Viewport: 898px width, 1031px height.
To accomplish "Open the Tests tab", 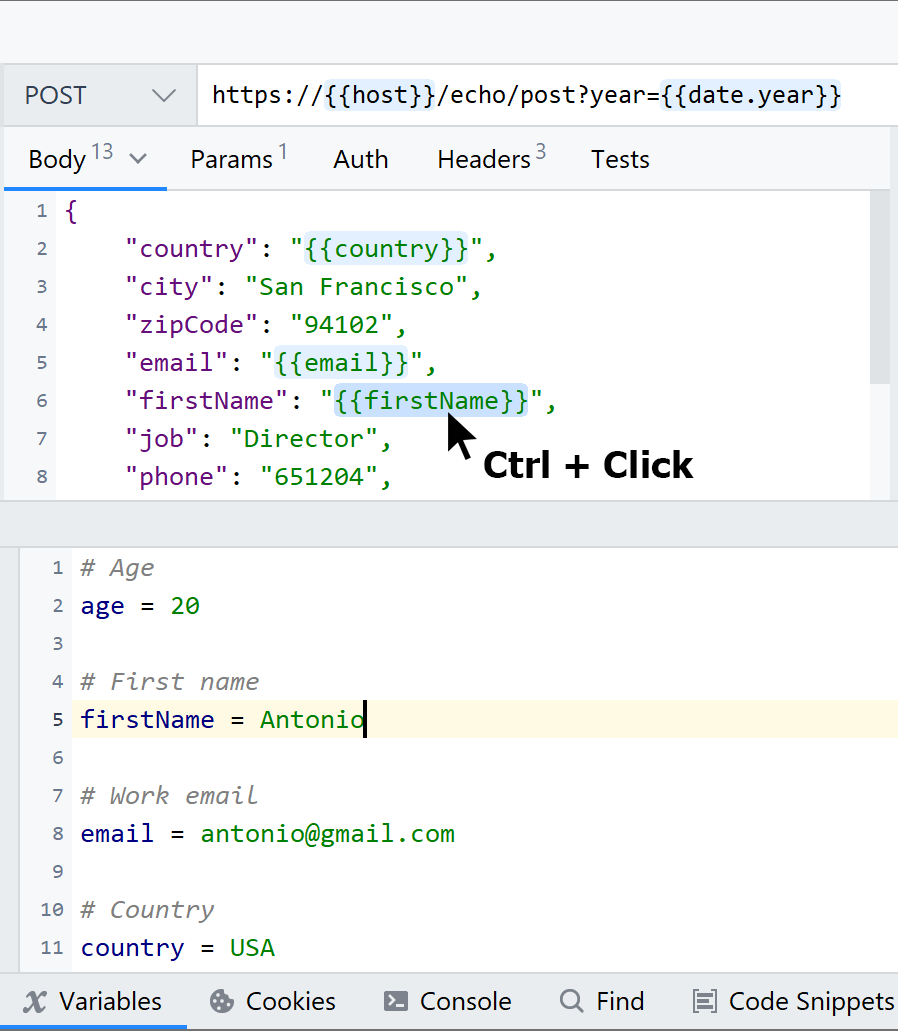I will coord(620,160).
